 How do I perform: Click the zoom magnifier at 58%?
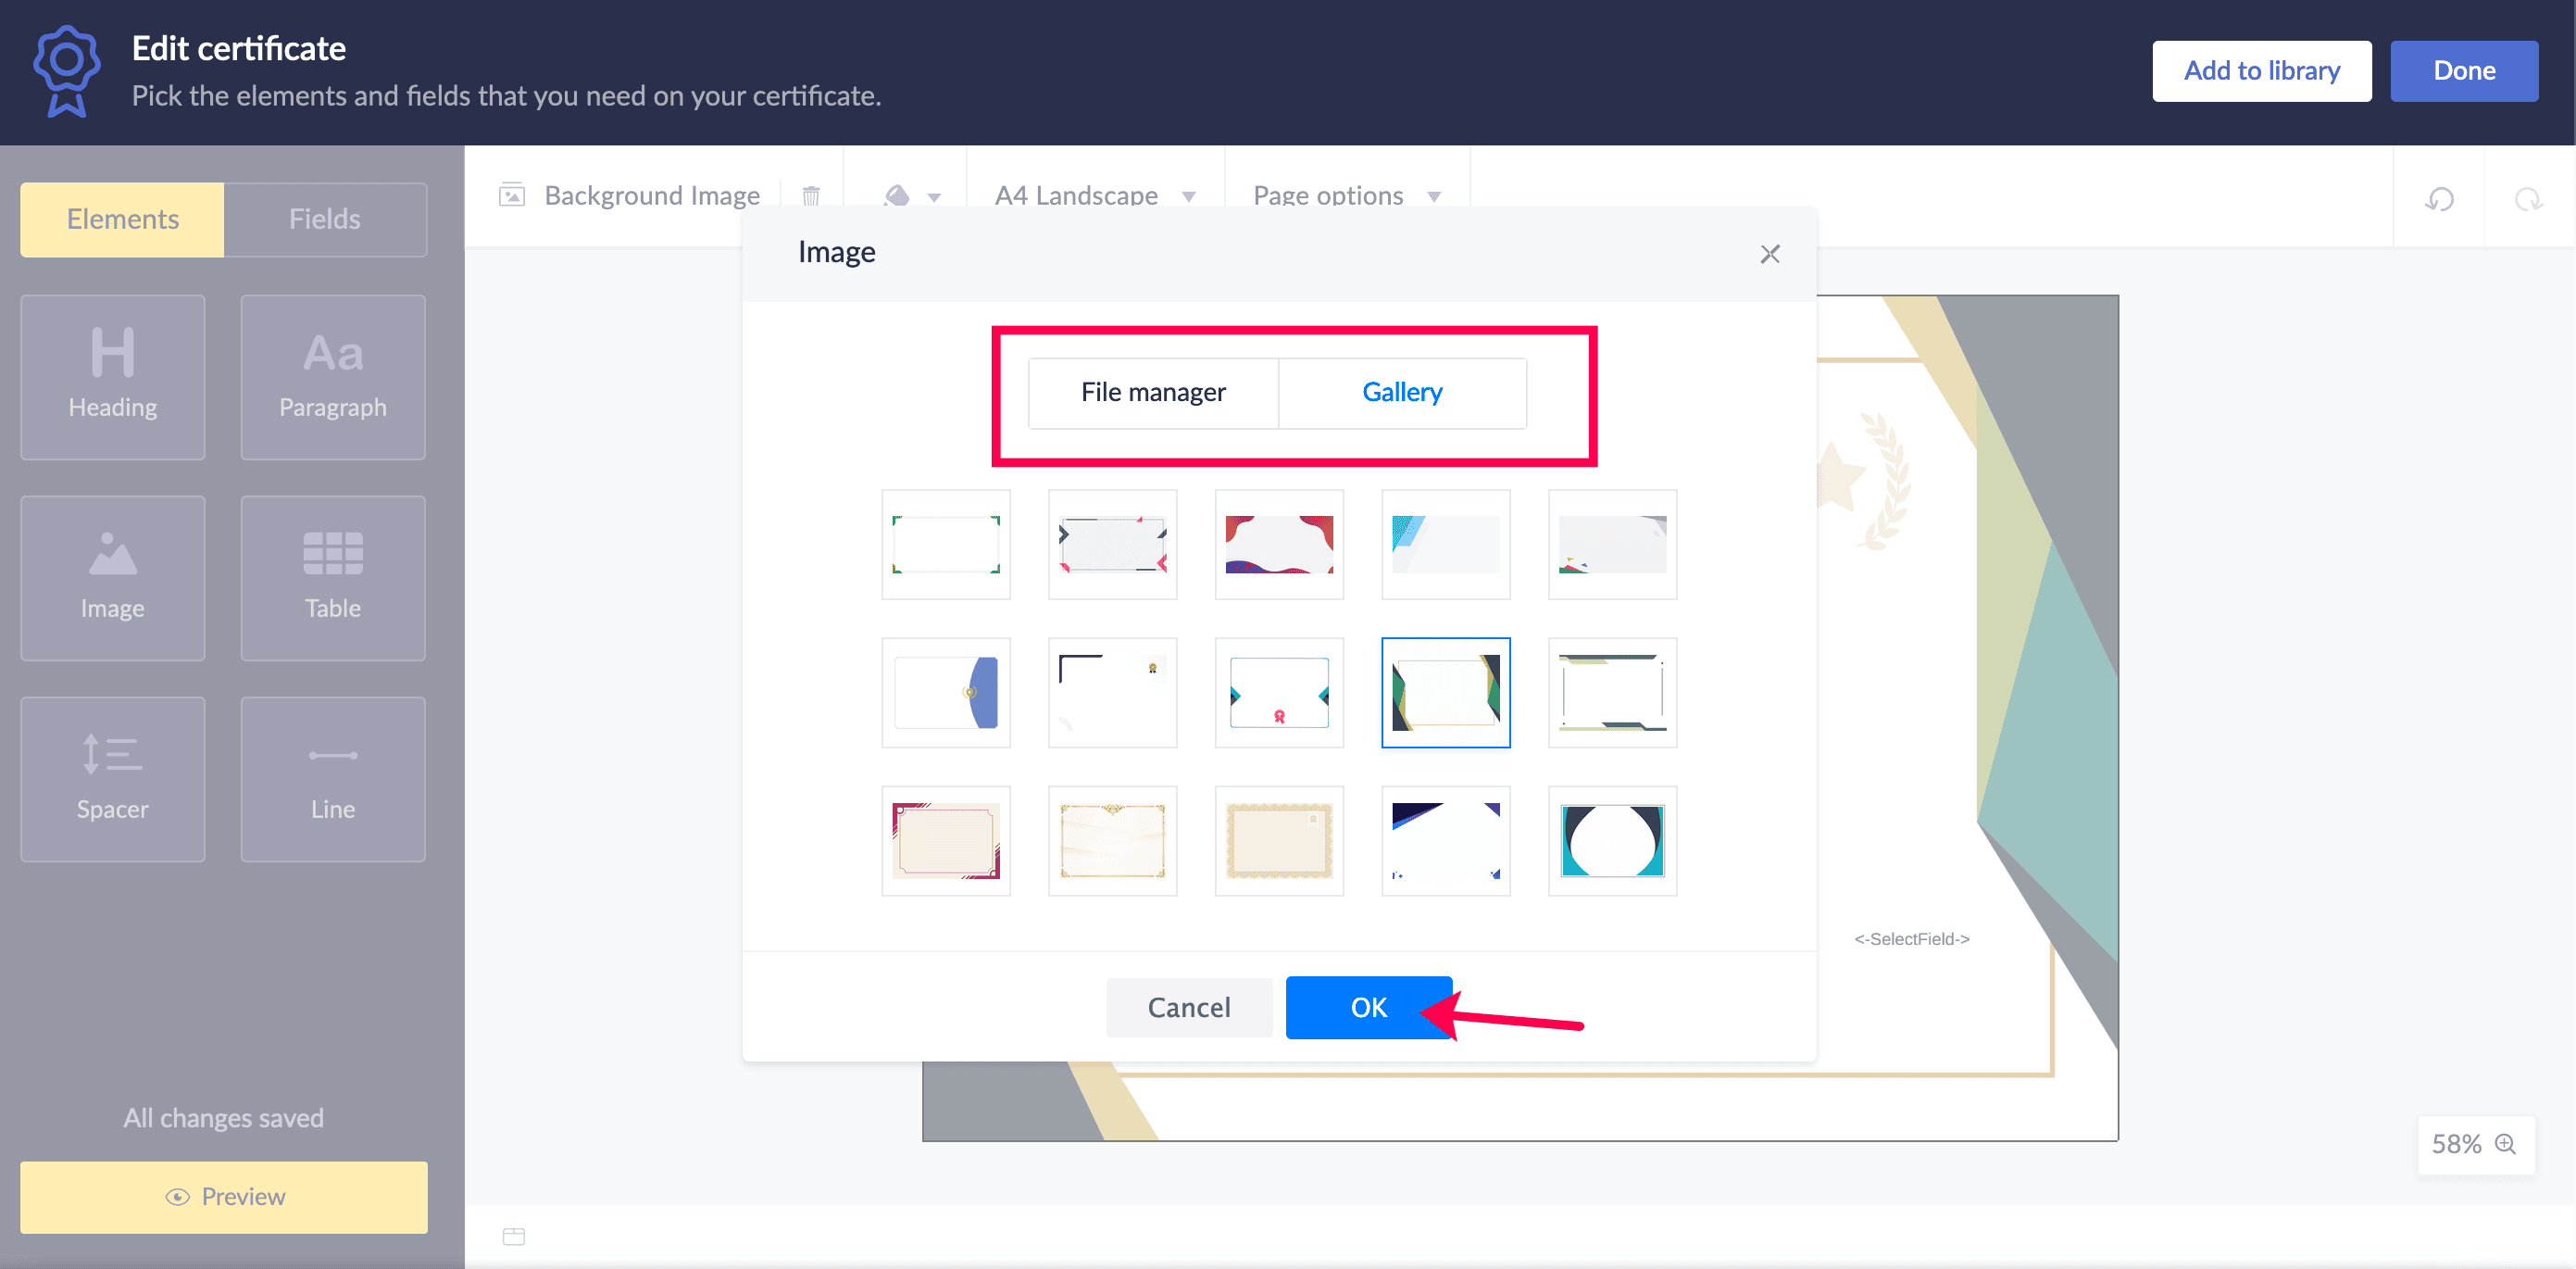tap(2505, 1143)
